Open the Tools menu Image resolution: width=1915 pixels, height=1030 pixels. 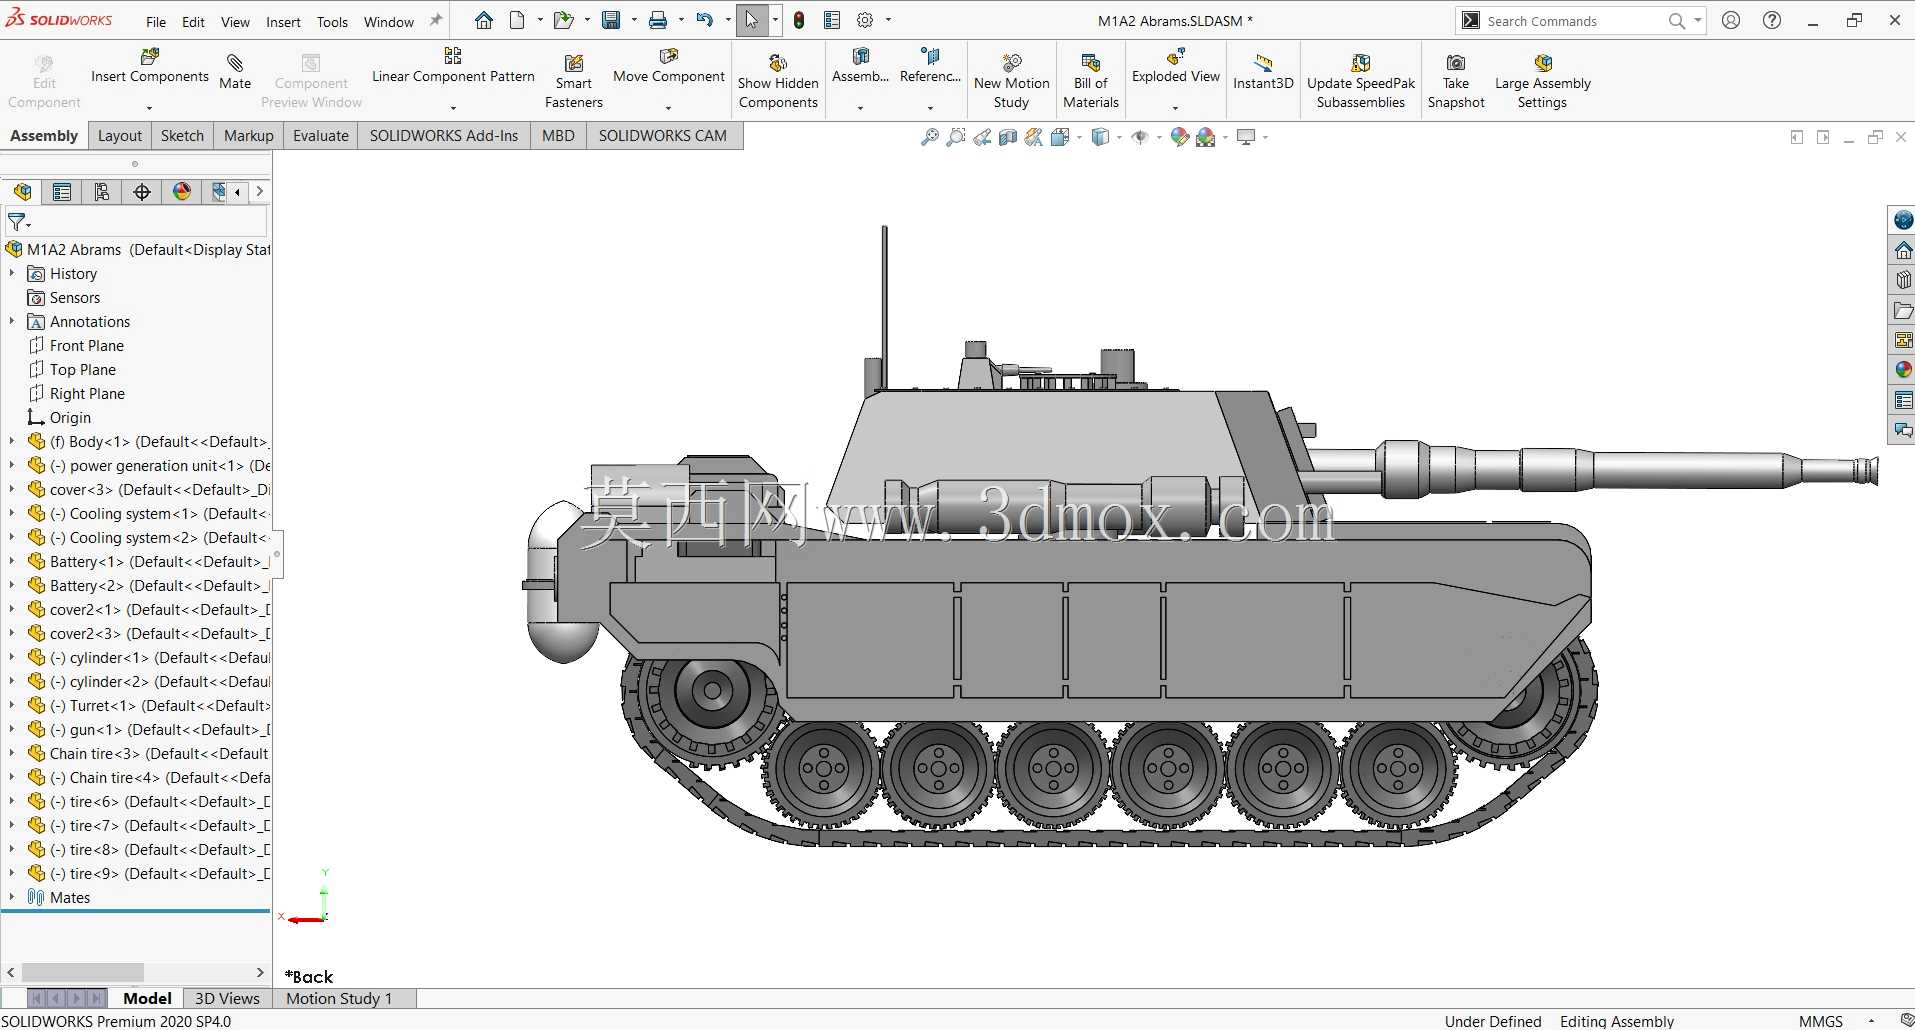coord(332,22)
